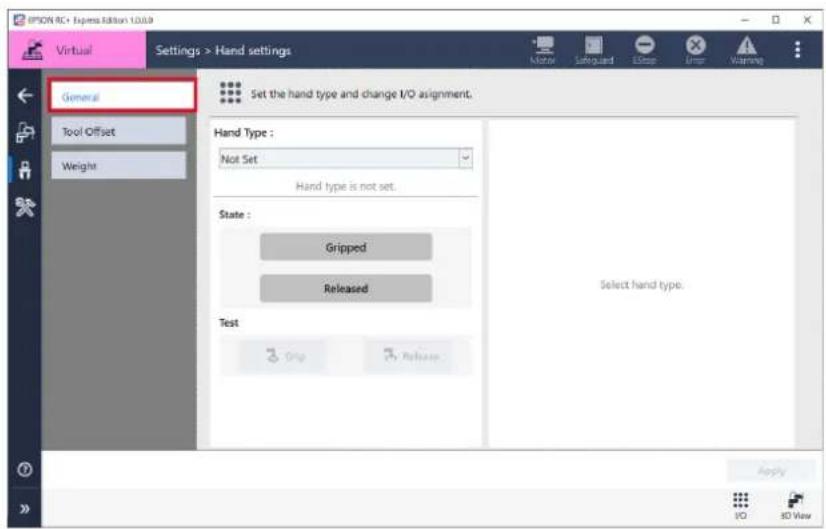The width and height of the screenshot is (826, 529).
Task: Open the I/O panel icon
Action: [x=741, y=505]
